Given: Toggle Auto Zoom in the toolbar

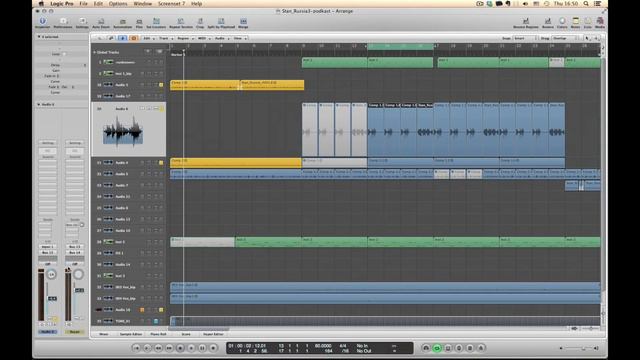Looking at the screenshot, I should (x=101, y=22).
